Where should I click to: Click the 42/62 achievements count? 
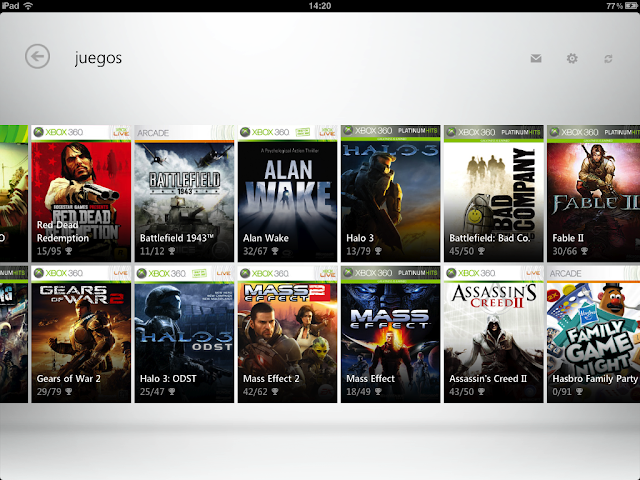256,392
